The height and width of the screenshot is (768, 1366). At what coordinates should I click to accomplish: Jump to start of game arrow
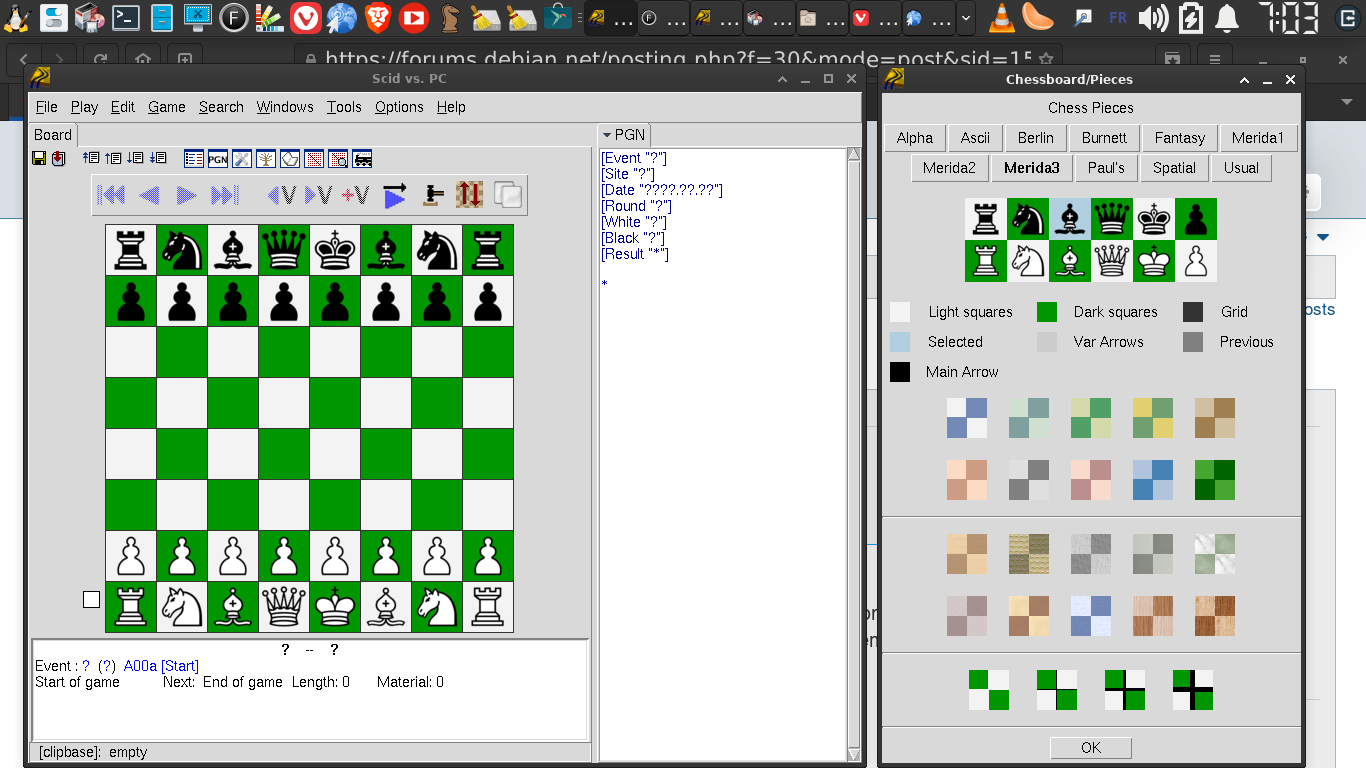click(x=111, y=195)
